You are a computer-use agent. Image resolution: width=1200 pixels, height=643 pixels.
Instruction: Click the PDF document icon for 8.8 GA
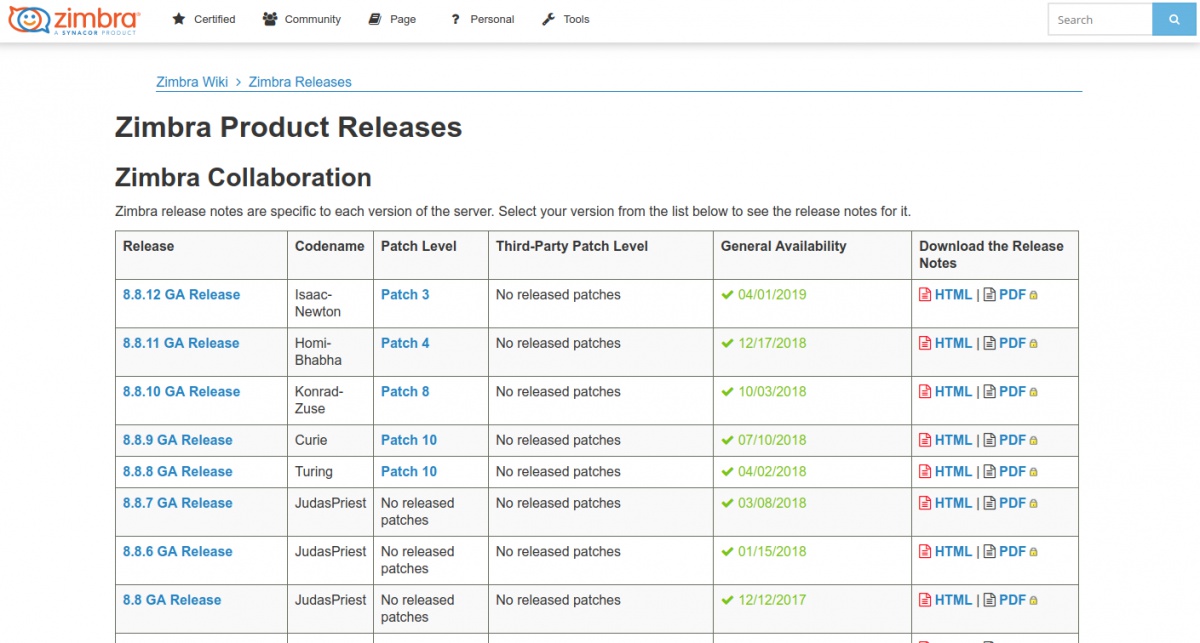point(990,600)
